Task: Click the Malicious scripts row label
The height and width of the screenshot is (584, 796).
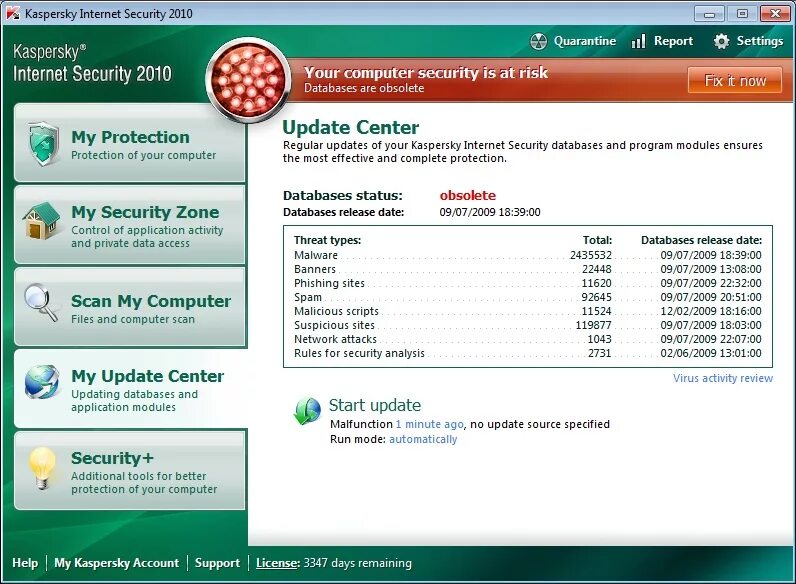Action: [336, 311]
